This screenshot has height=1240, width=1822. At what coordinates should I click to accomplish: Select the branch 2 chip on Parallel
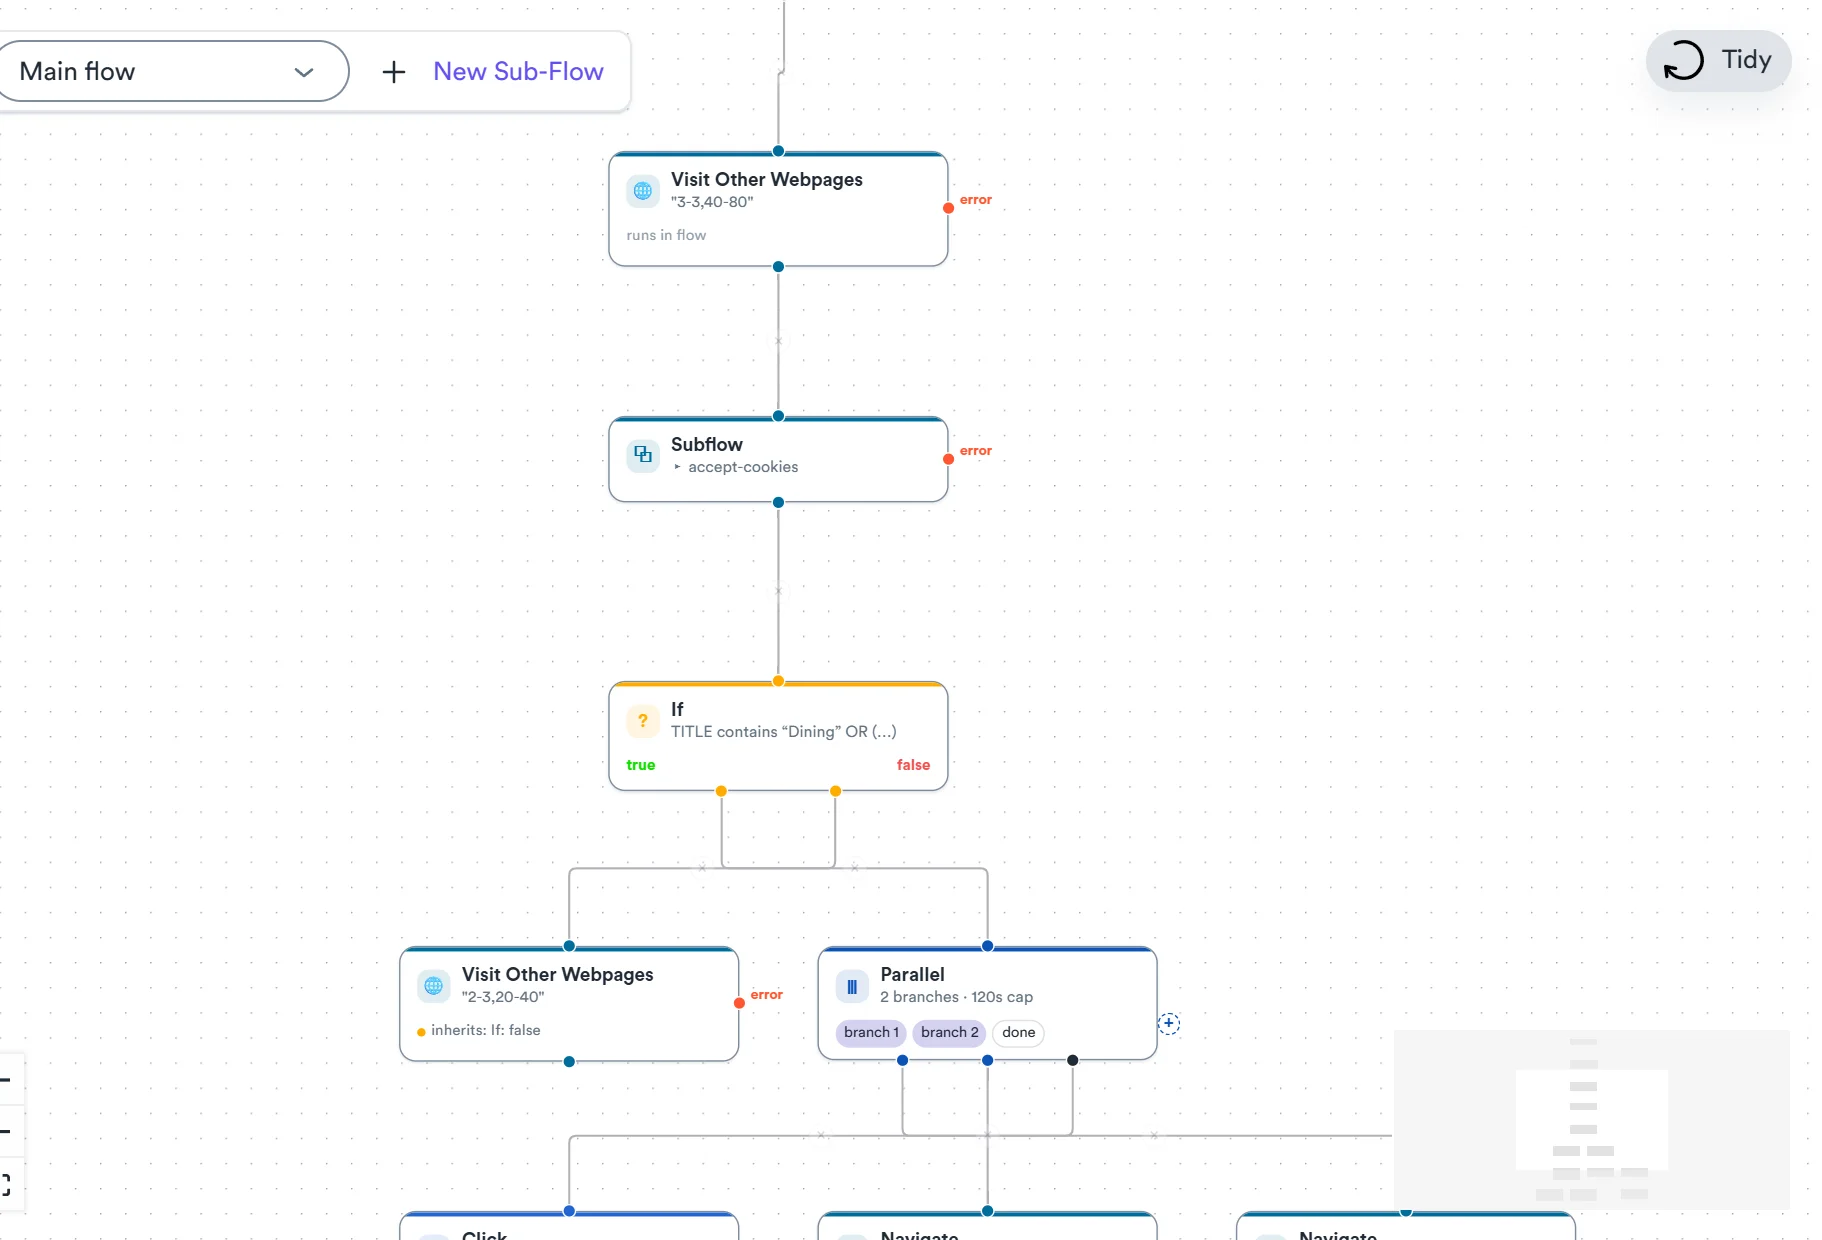click(x=950, y=1032)
